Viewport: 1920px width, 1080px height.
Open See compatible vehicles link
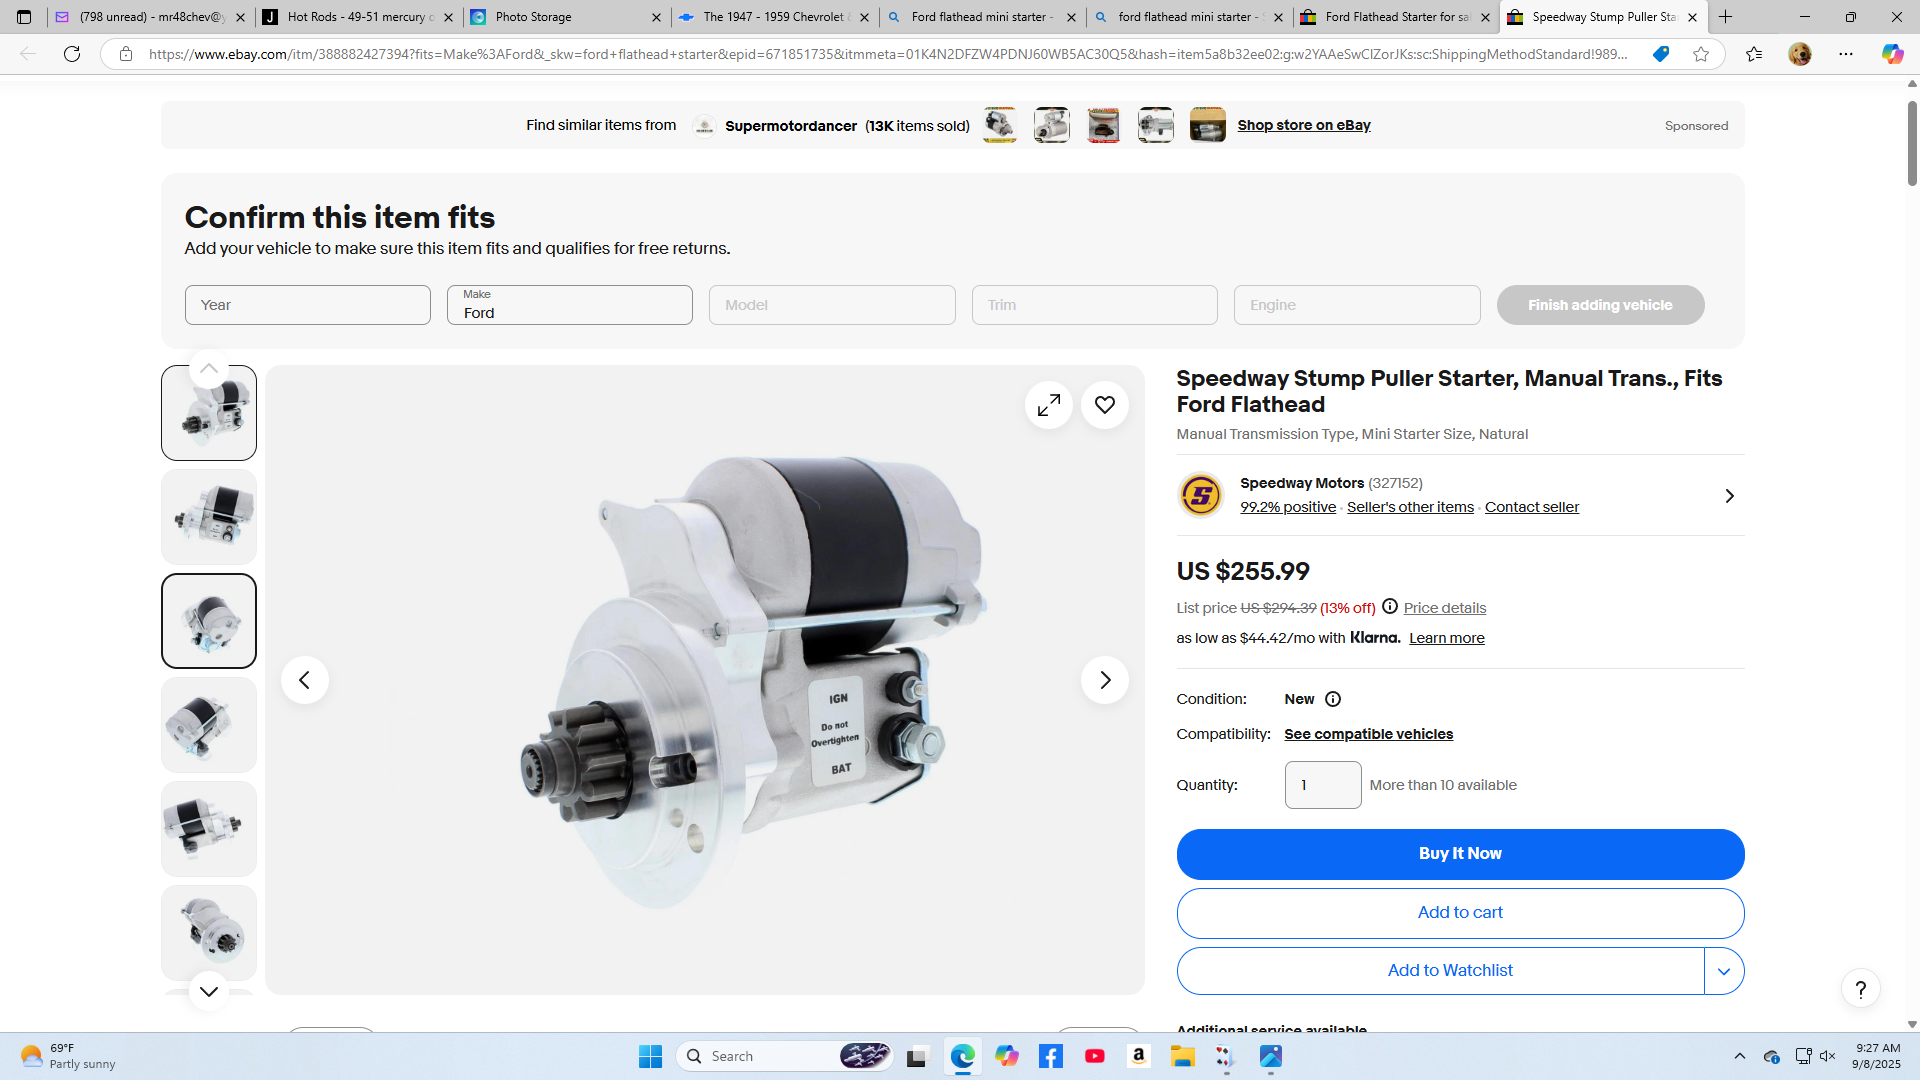(1368, 734)
